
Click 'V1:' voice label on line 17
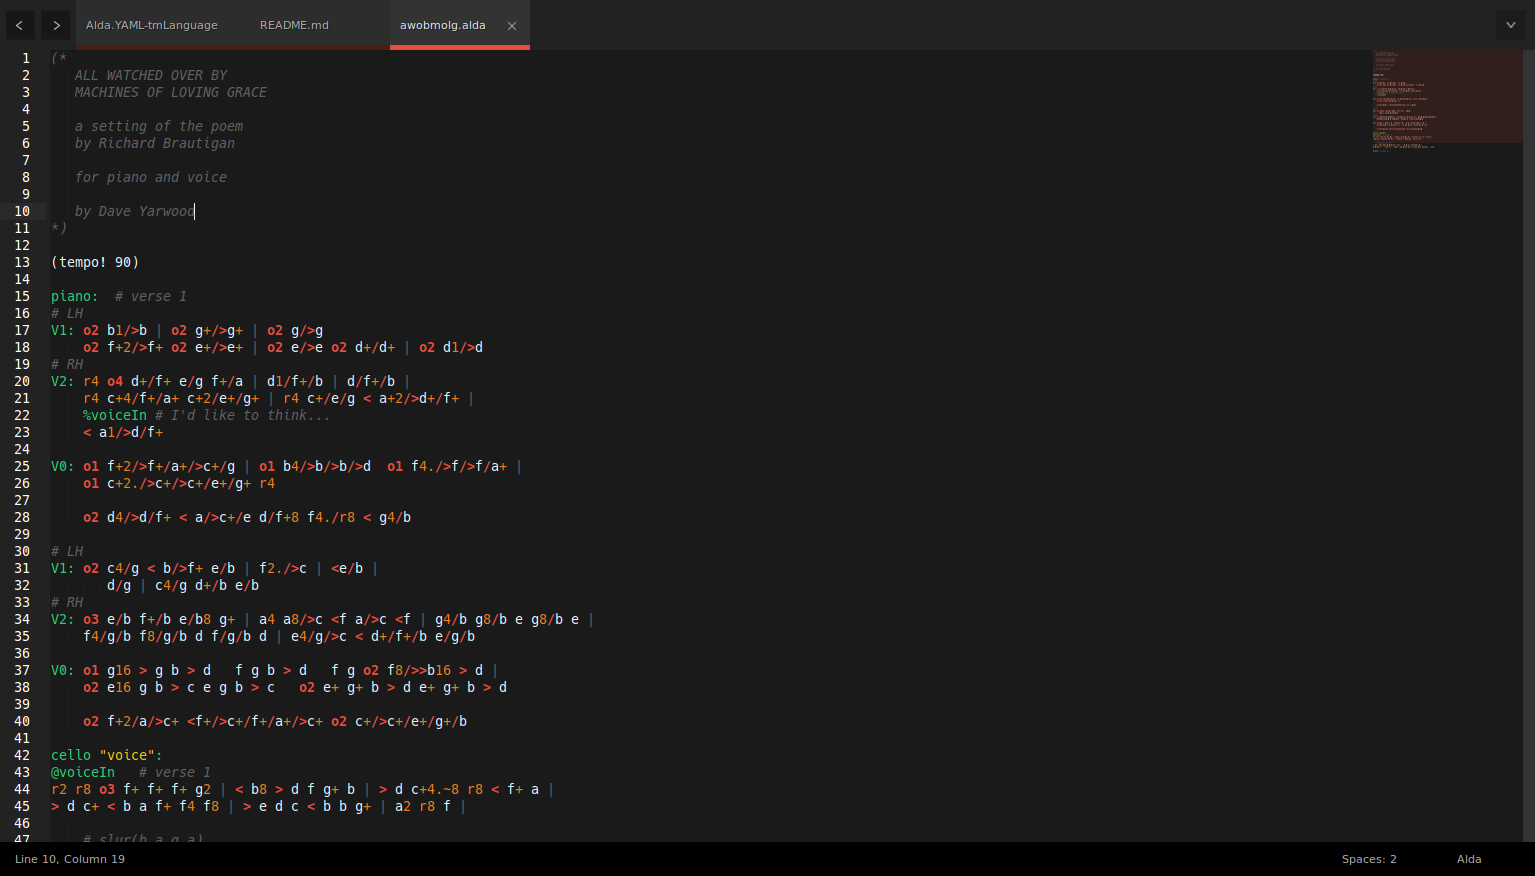tap(63, 330)
